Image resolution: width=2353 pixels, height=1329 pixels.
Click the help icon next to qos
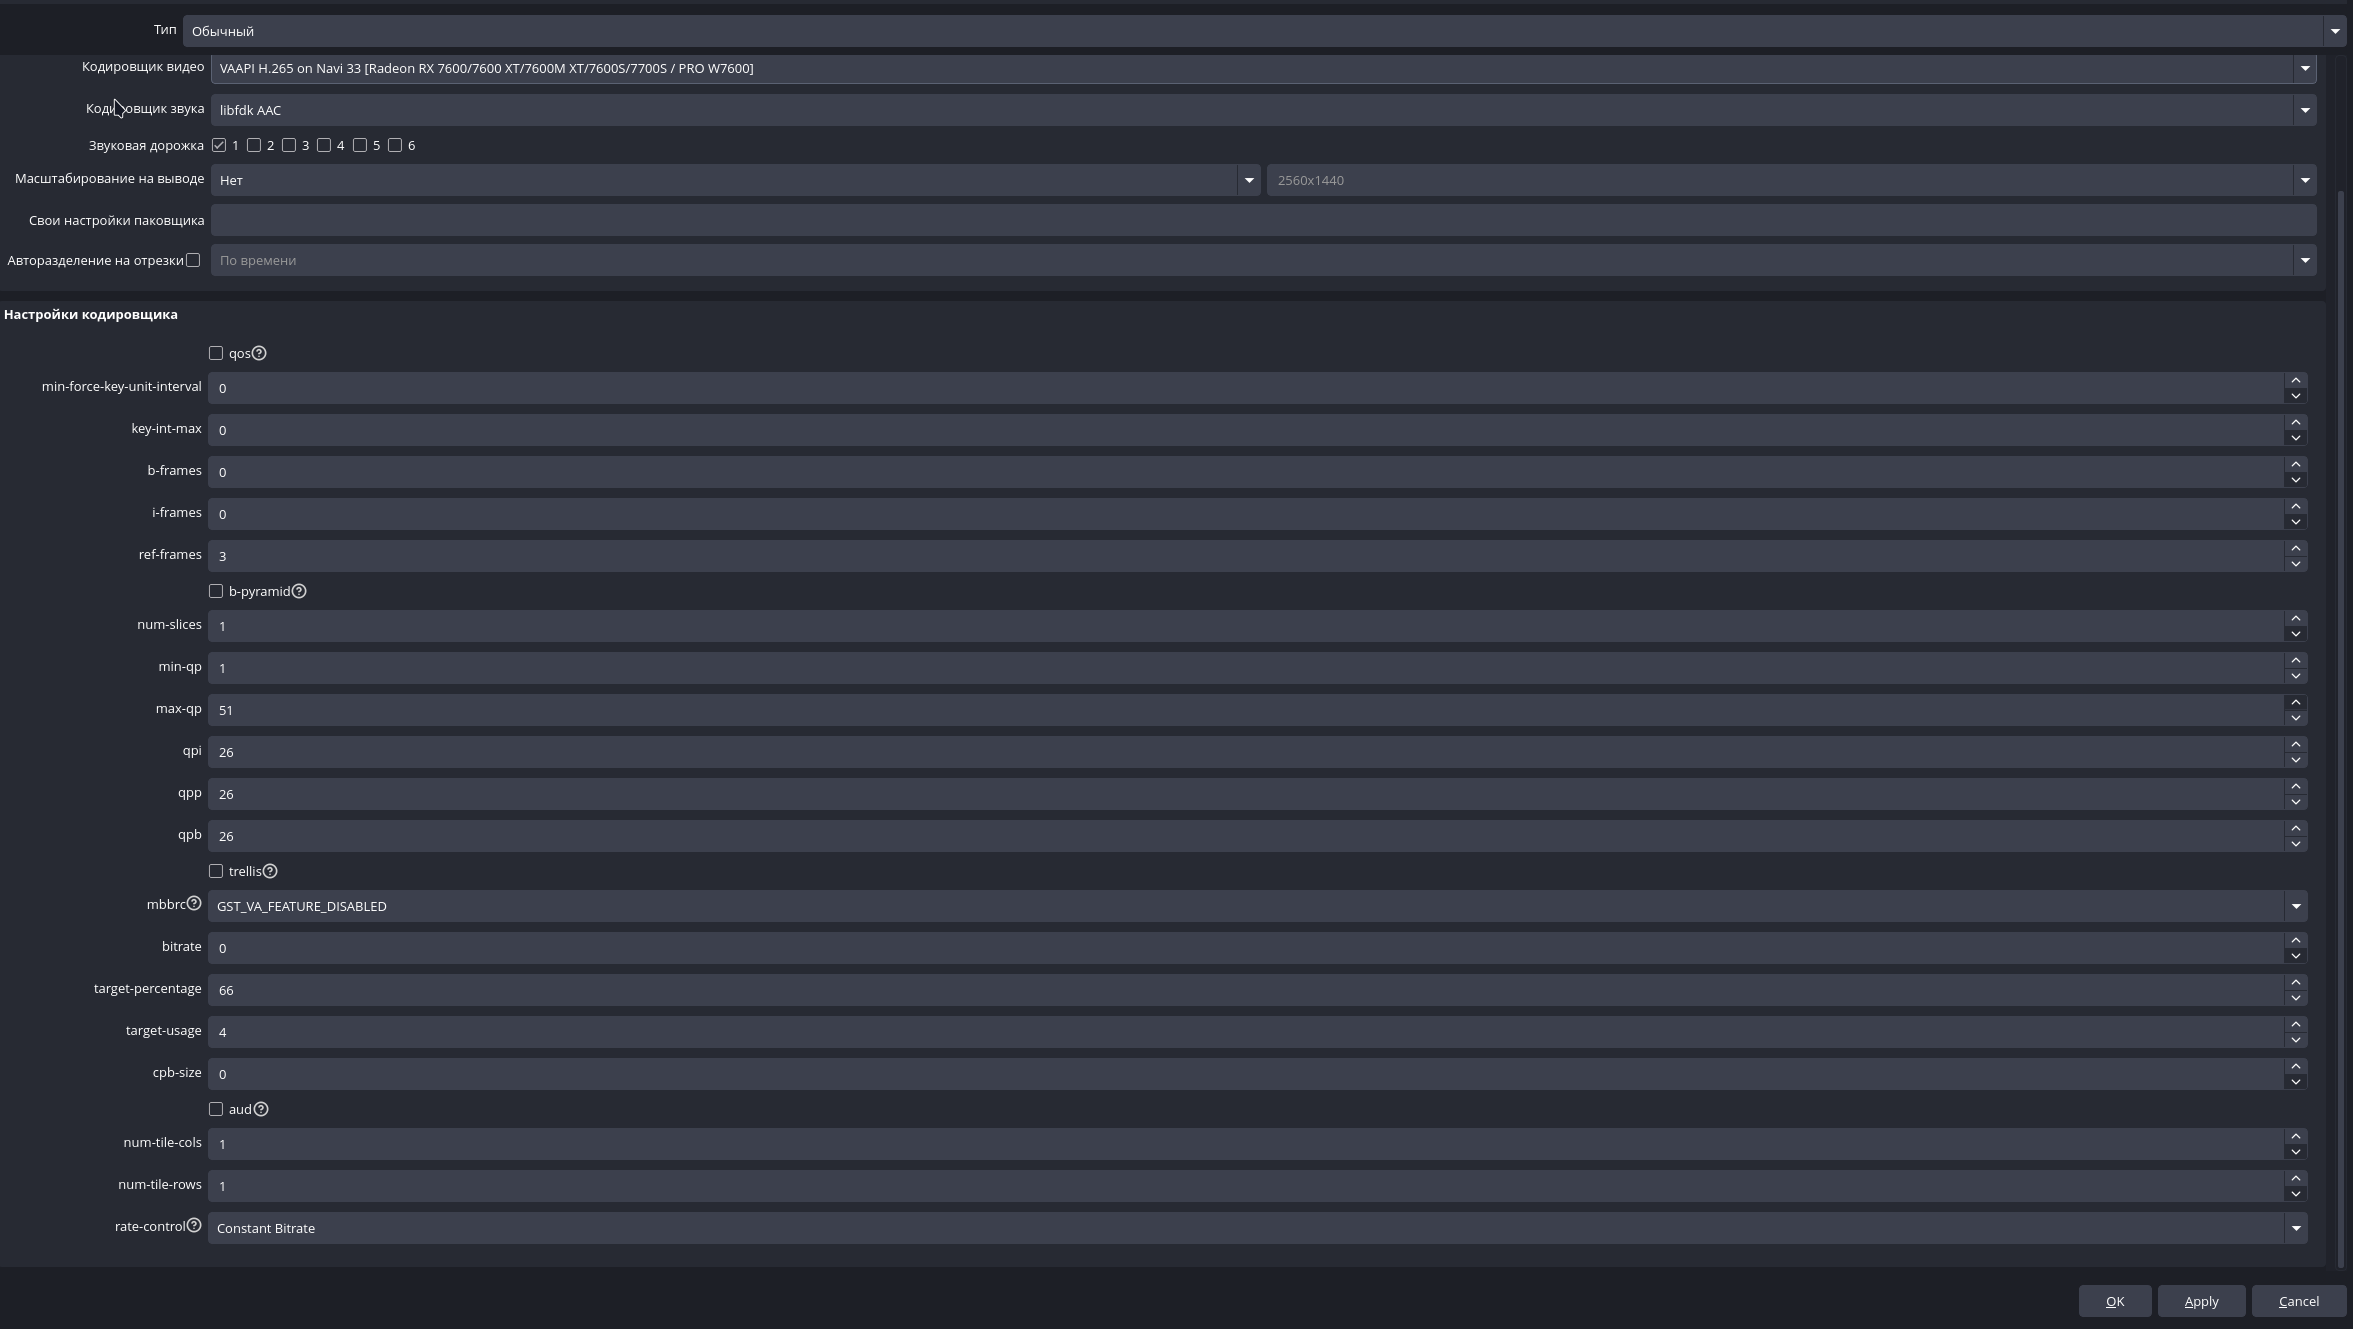tap(259, 353)
